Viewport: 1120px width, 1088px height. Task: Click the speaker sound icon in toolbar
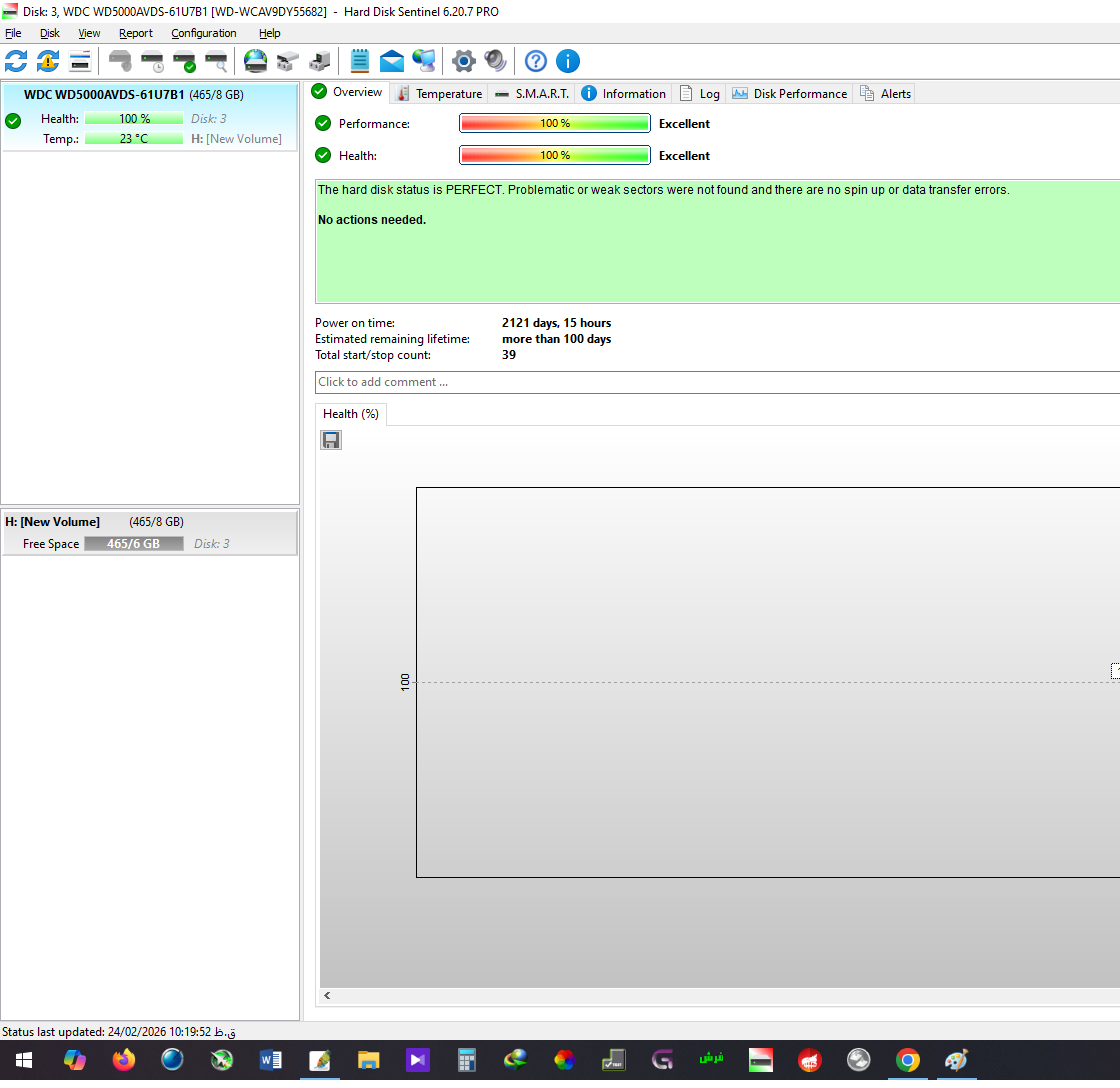click(x=495, y=61)
